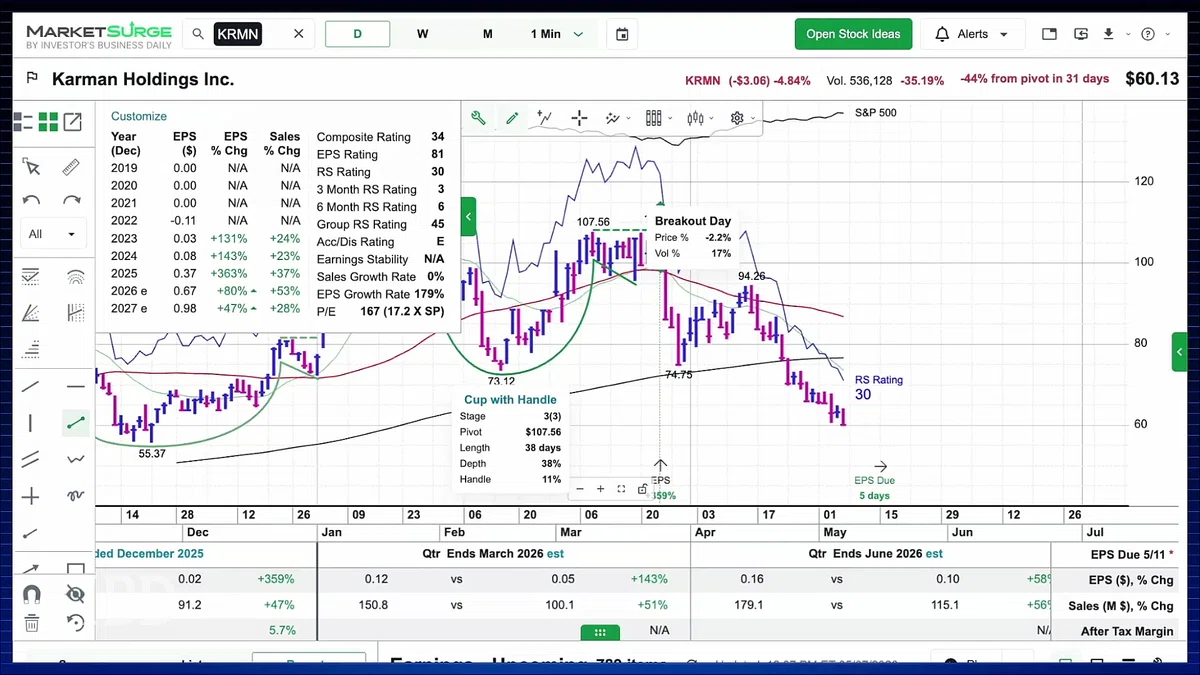Click the screen share icon
The height and width of the screenshot is (675, 1200).
1081,34
